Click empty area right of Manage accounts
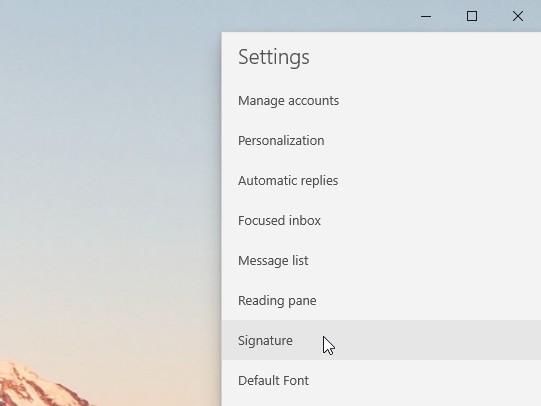Screen dimensions: 541x406 point(440,101)
